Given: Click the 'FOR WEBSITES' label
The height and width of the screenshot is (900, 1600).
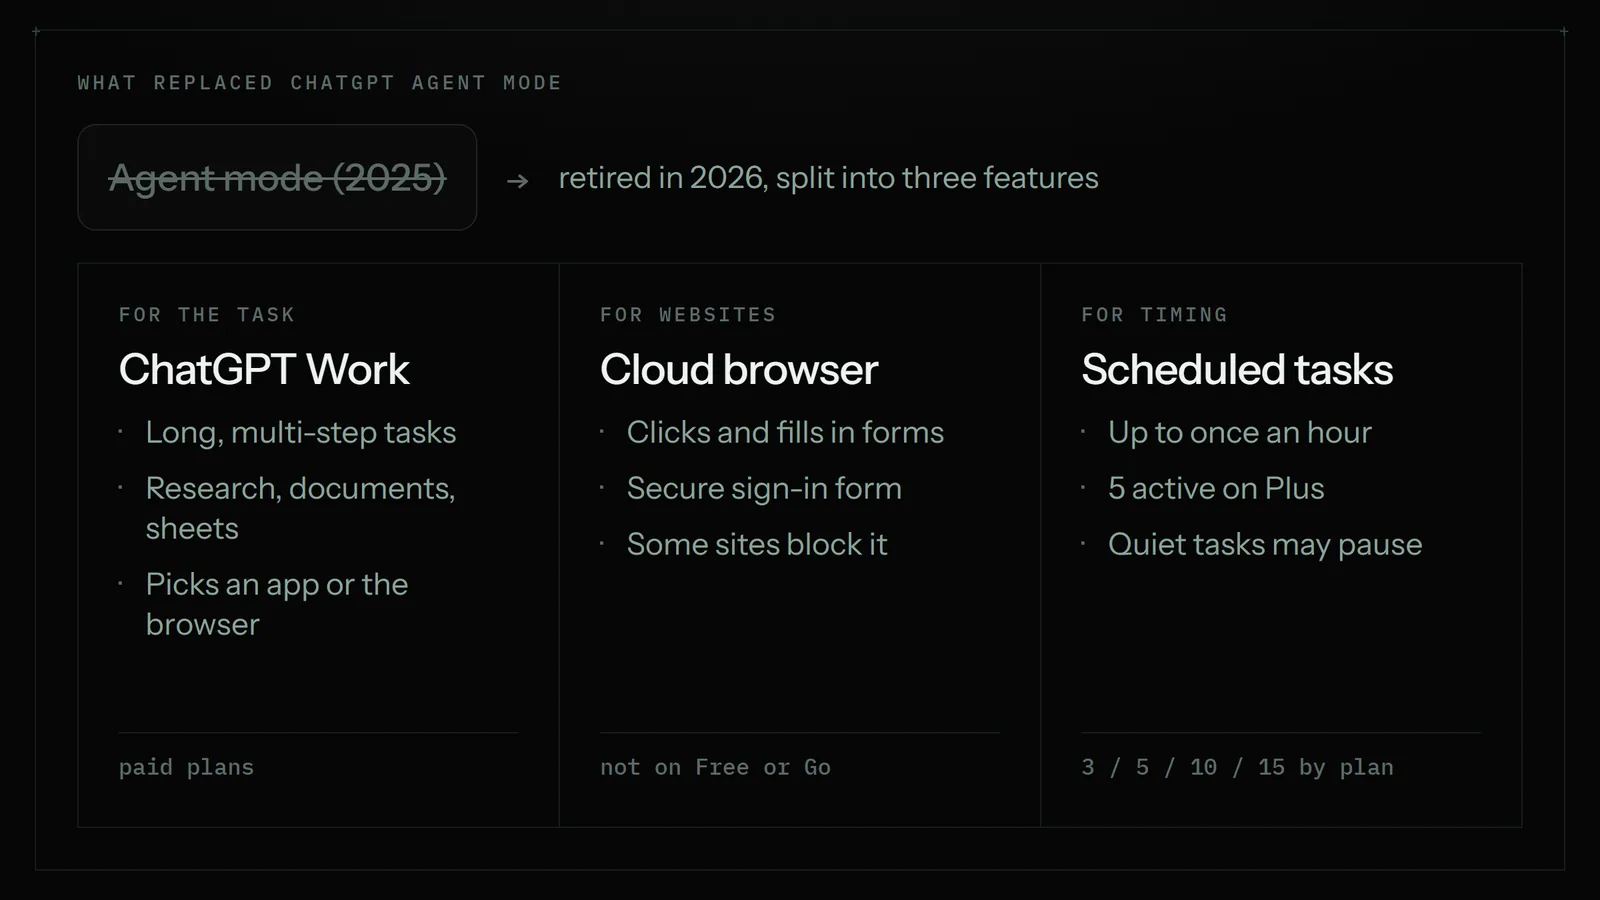Looking at the screenshot, I should click(x=688, y=315).
